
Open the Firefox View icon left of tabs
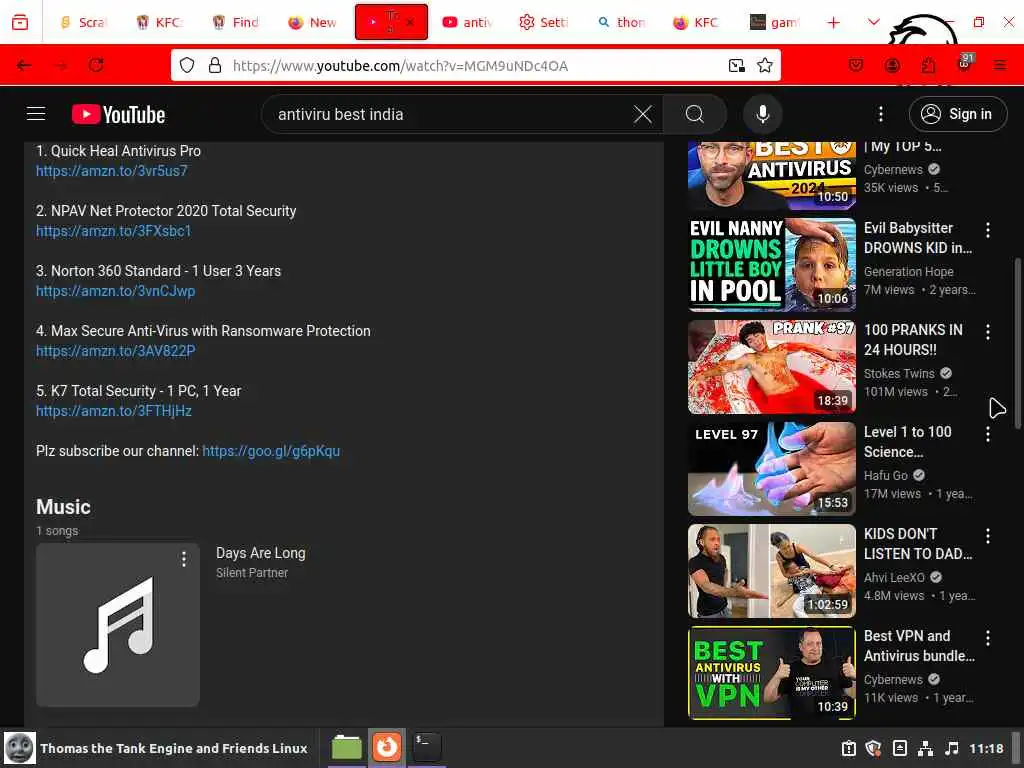click(x=20, y=22)
